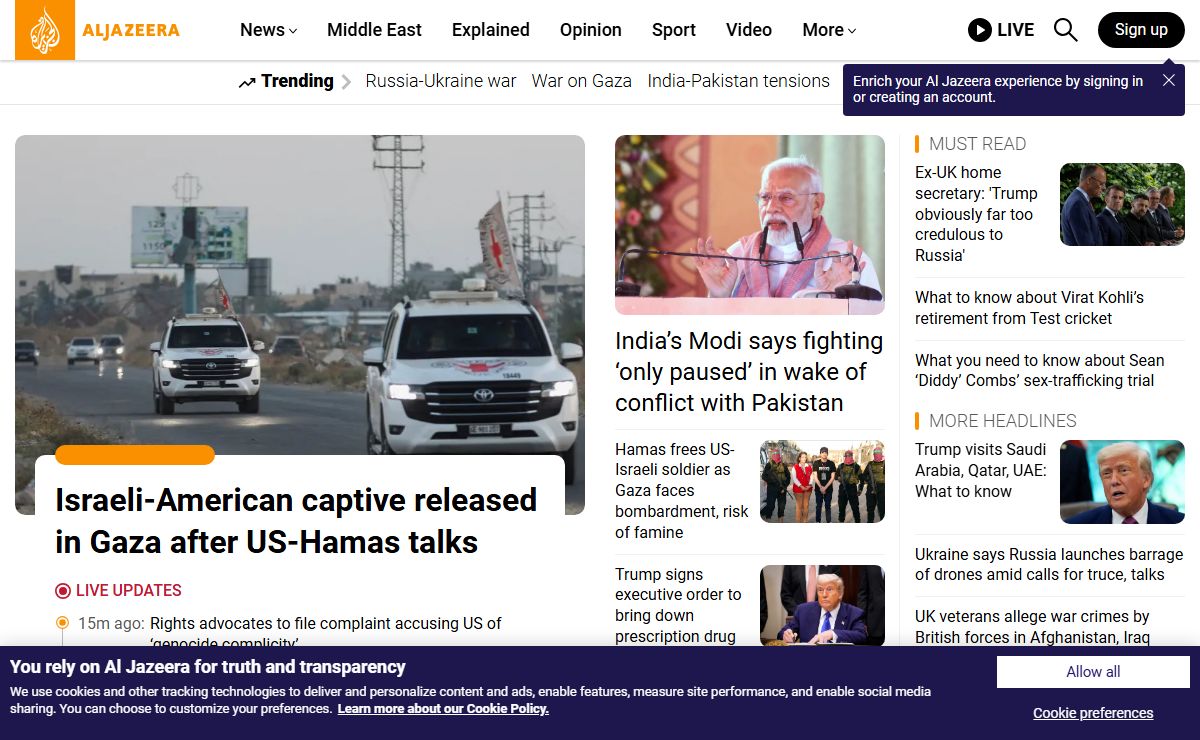Open the Sport section
Screen dimensions: 1200x740
tap(674, 30)
